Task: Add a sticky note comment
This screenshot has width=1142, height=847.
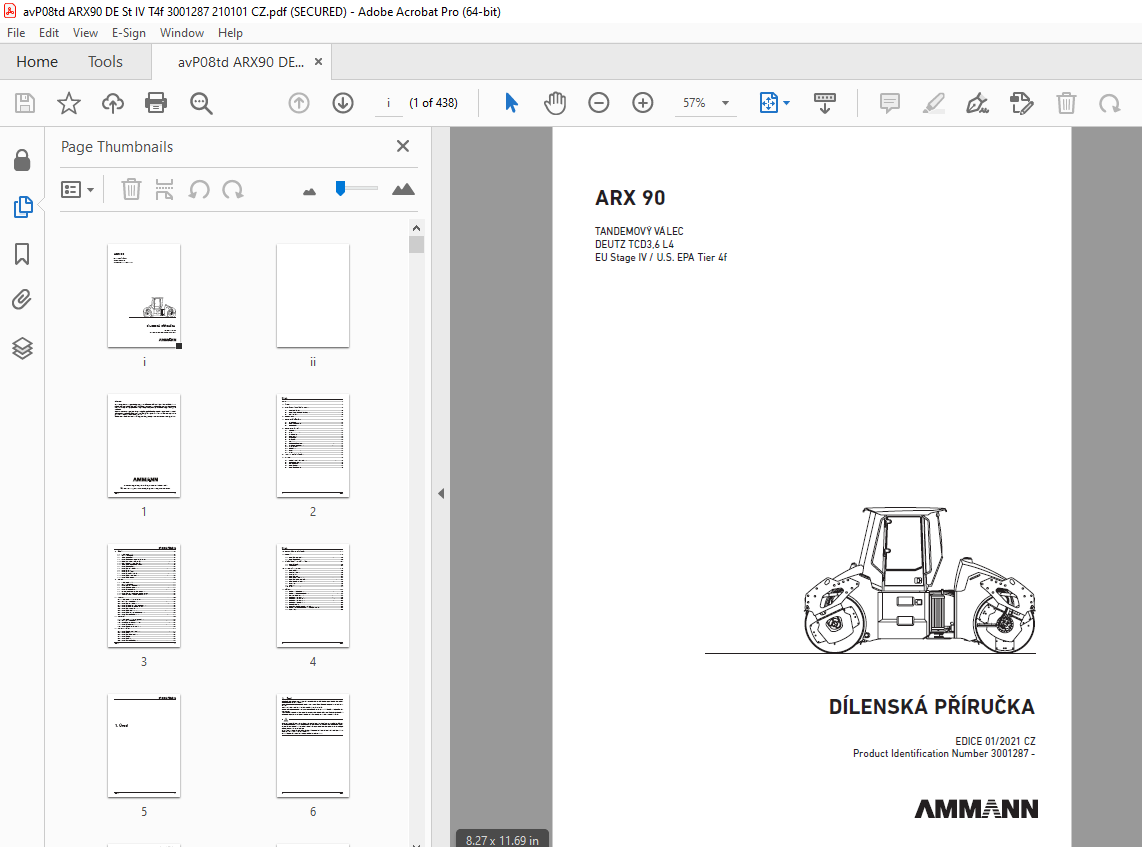Action: (889, 103)
